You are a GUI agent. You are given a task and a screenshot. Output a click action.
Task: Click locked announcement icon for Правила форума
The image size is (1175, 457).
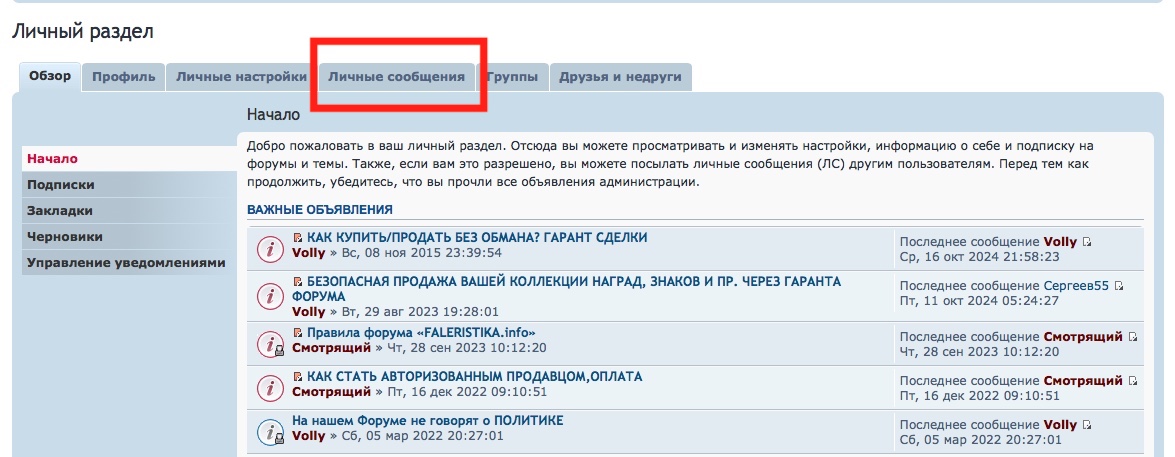pos(270,345)
